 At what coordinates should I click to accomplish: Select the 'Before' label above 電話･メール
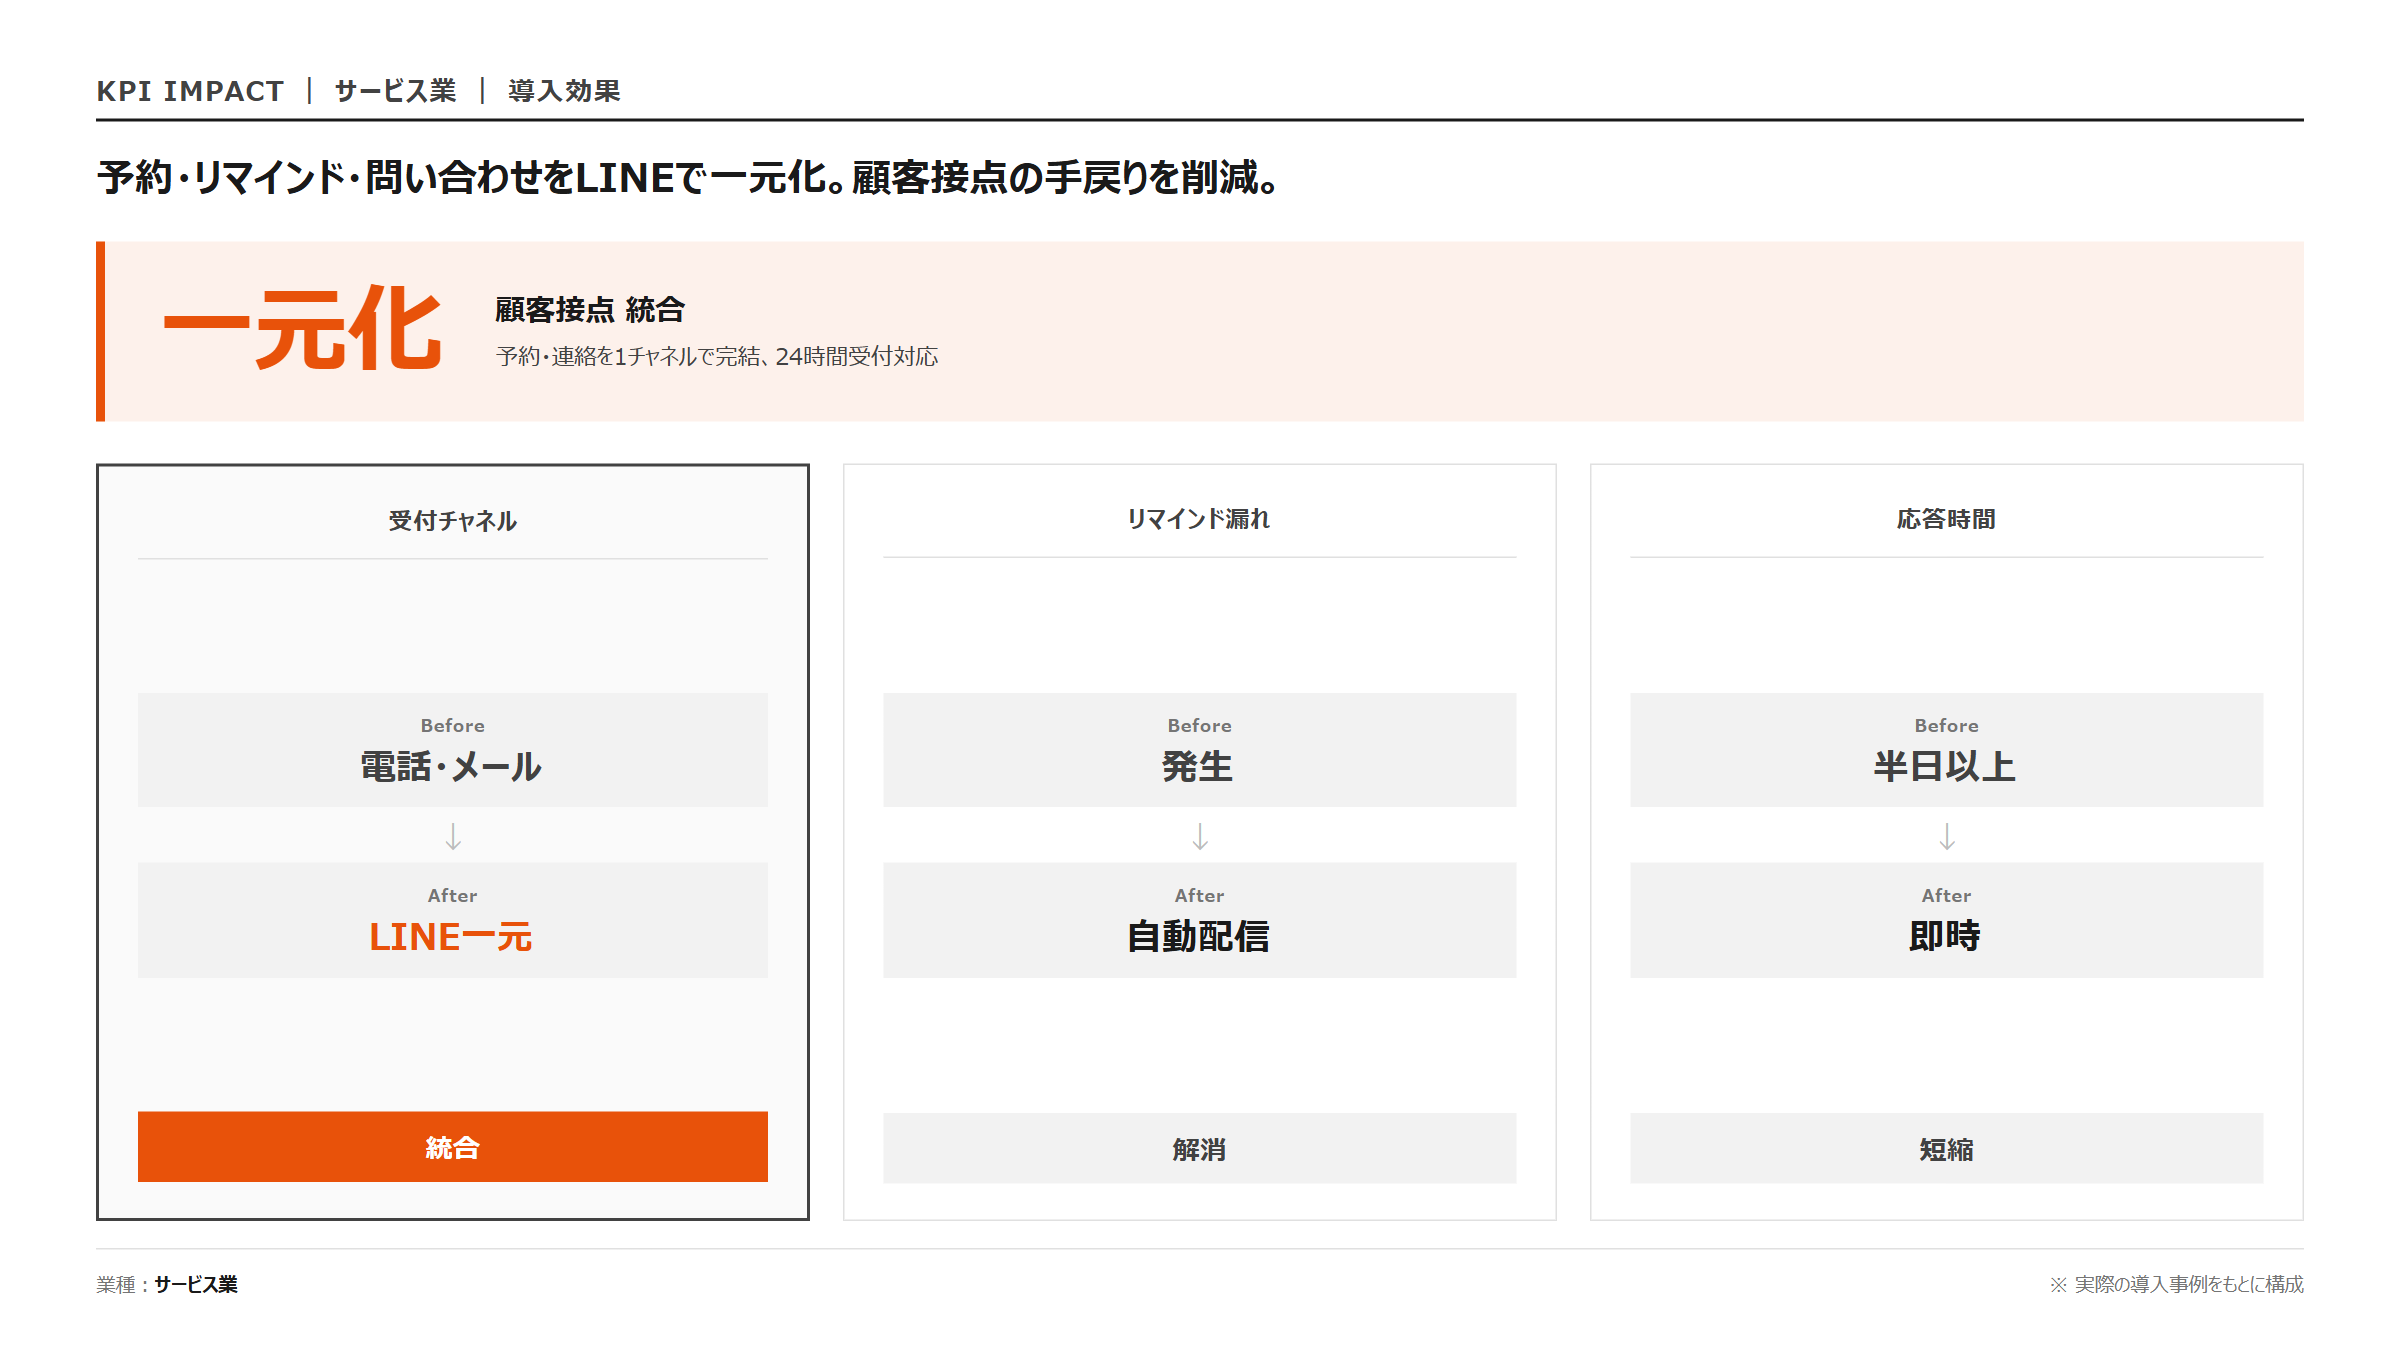[453, 726]
